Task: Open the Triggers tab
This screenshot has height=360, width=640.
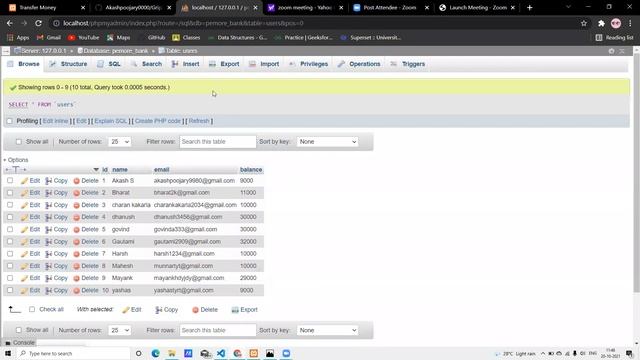Action: (408, 64)
